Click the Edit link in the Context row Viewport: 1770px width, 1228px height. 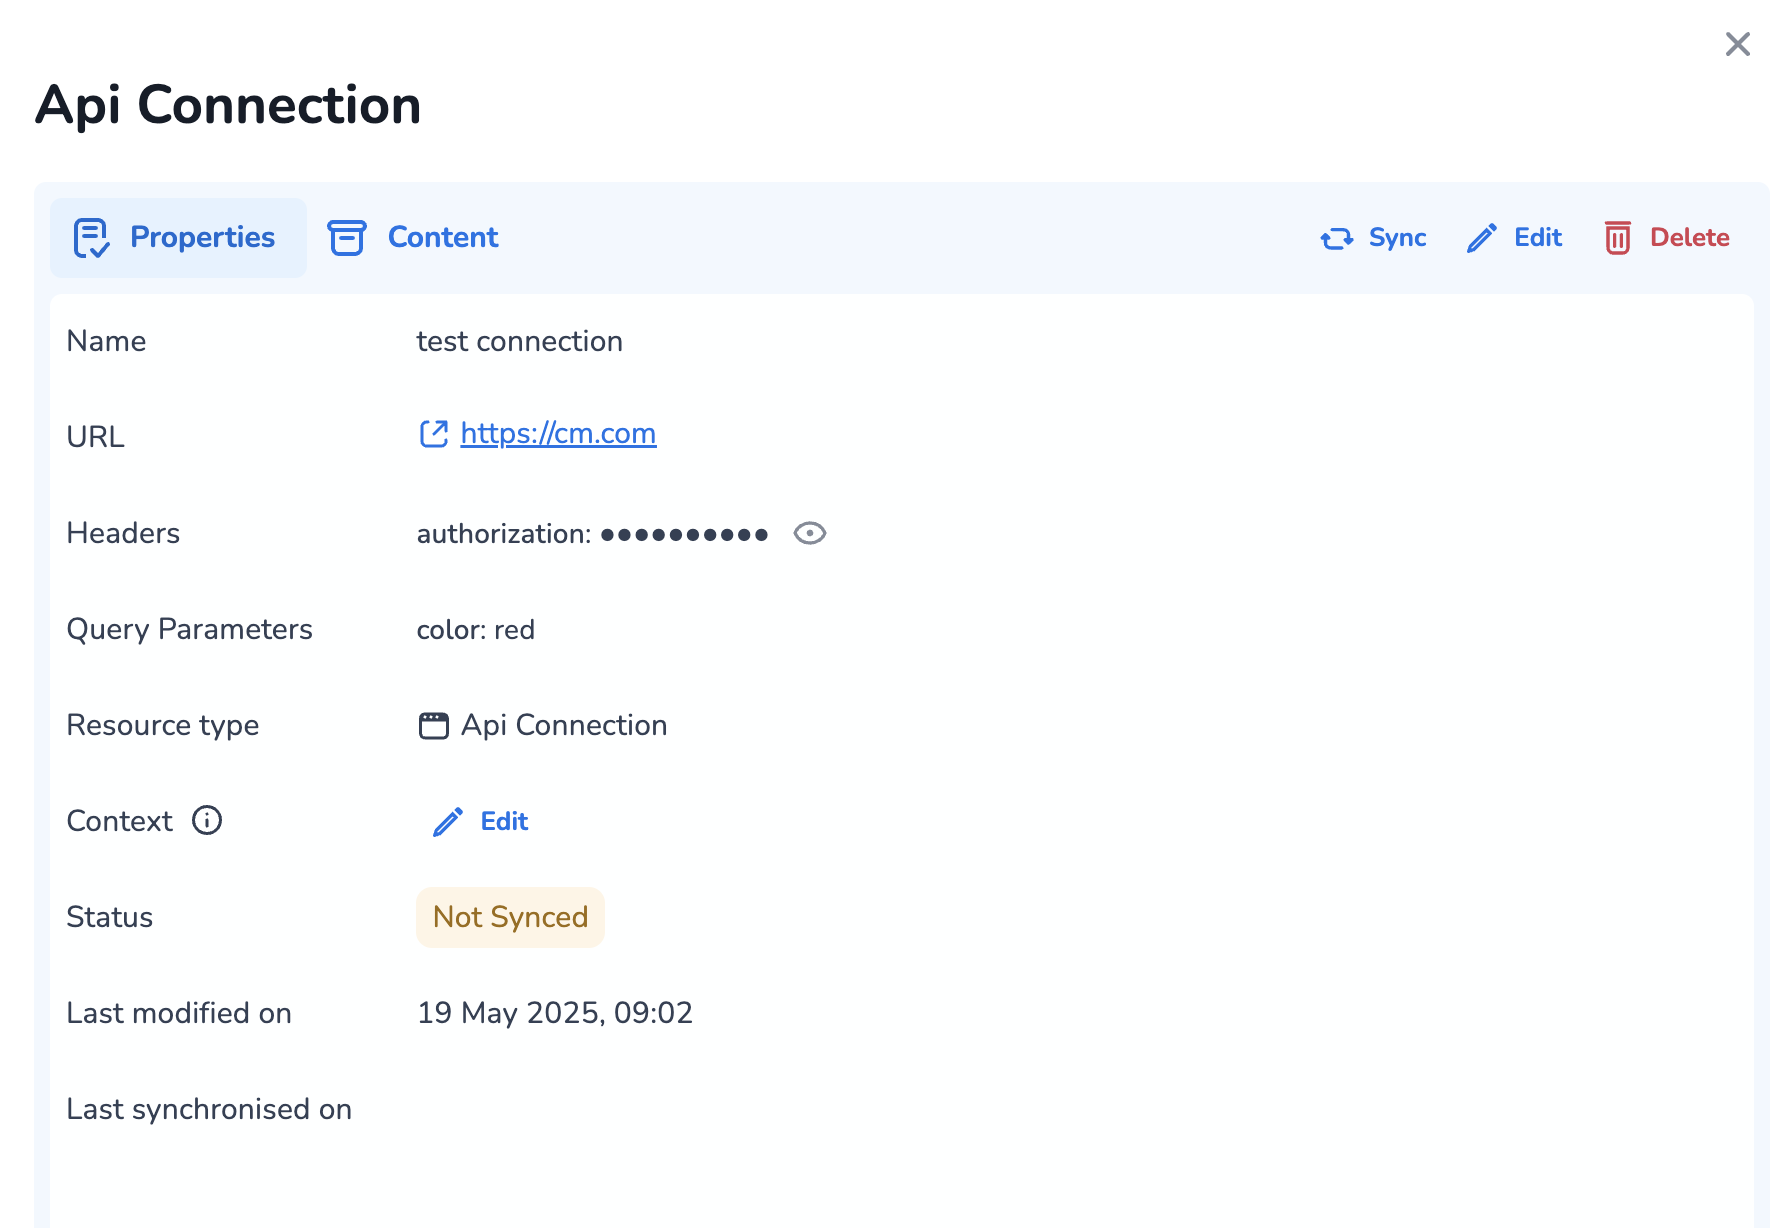tap(504, 822)
